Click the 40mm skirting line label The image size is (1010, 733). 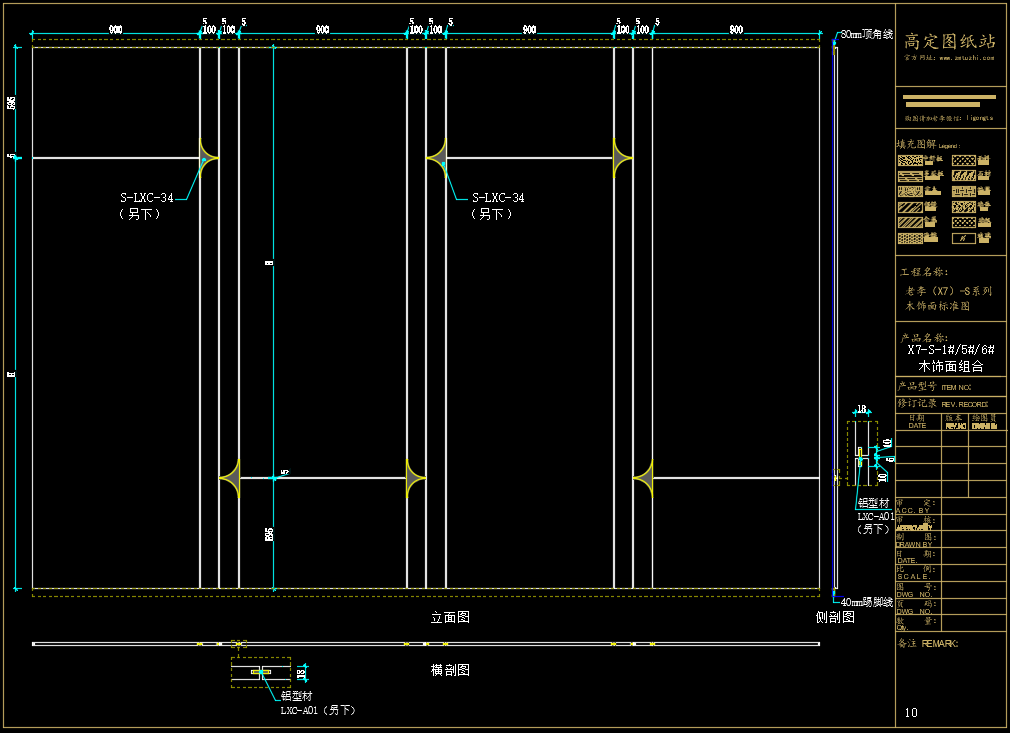pyautogui.click(x=866, y=603)
